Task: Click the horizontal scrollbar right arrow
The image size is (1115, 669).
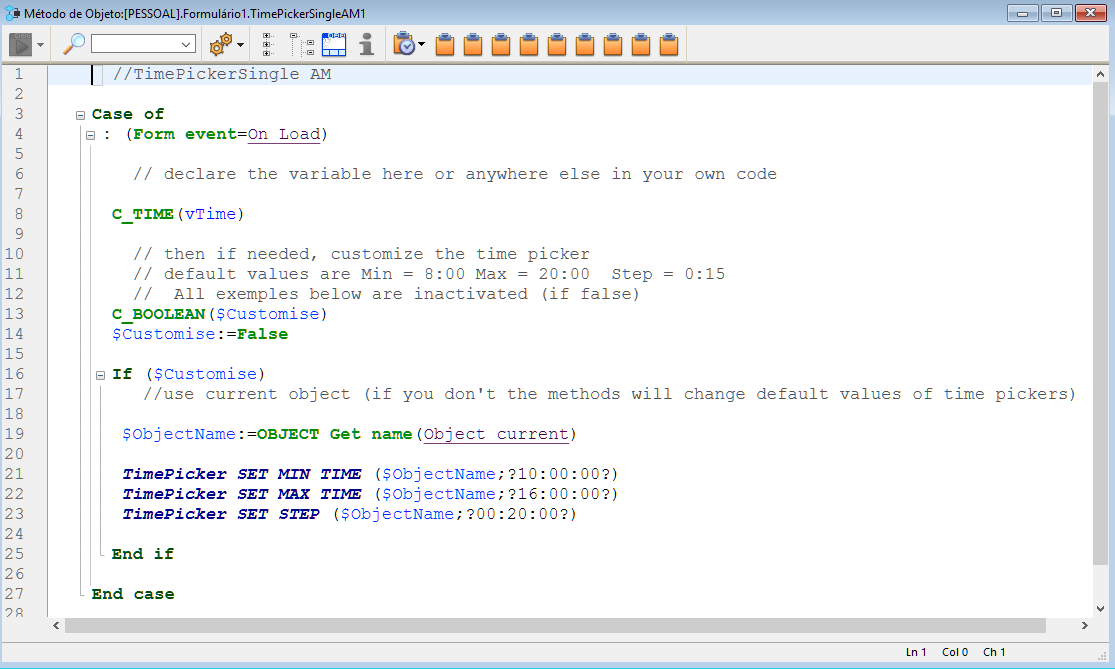Action: click(1087, 625)
